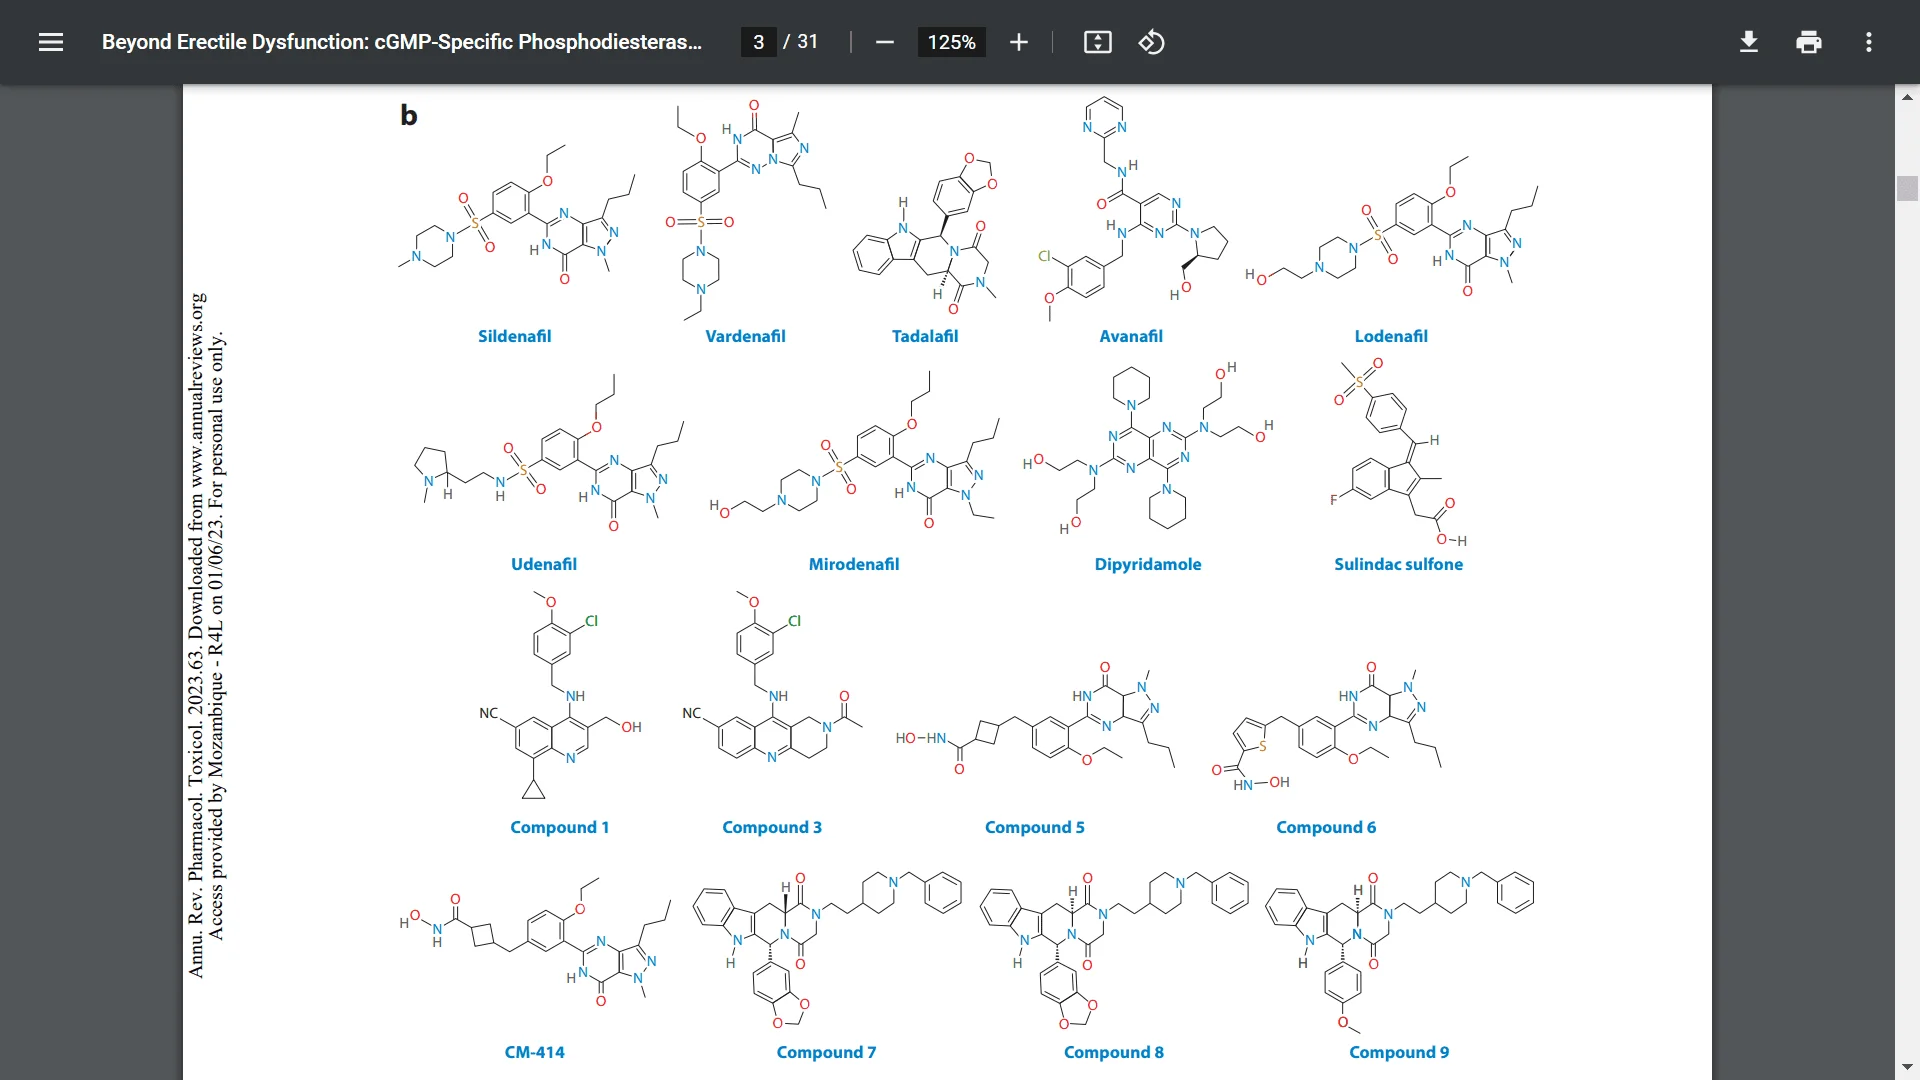
Task: Click the Sildenafil label
Action: (x=514, y=336)
